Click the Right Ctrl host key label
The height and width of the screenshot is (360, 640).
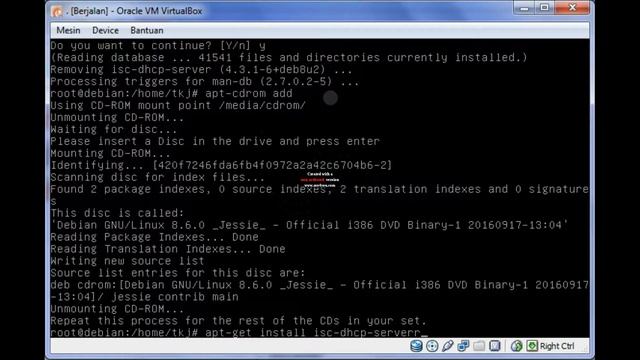click(x=557, y=346)
